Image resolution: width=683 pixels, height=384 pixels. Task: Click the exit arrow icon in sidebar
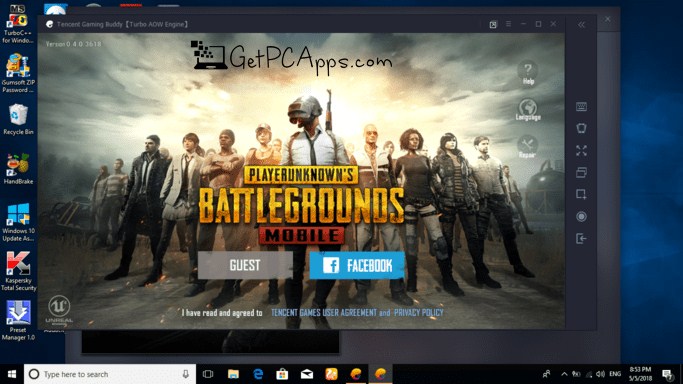tap(581, 238)
